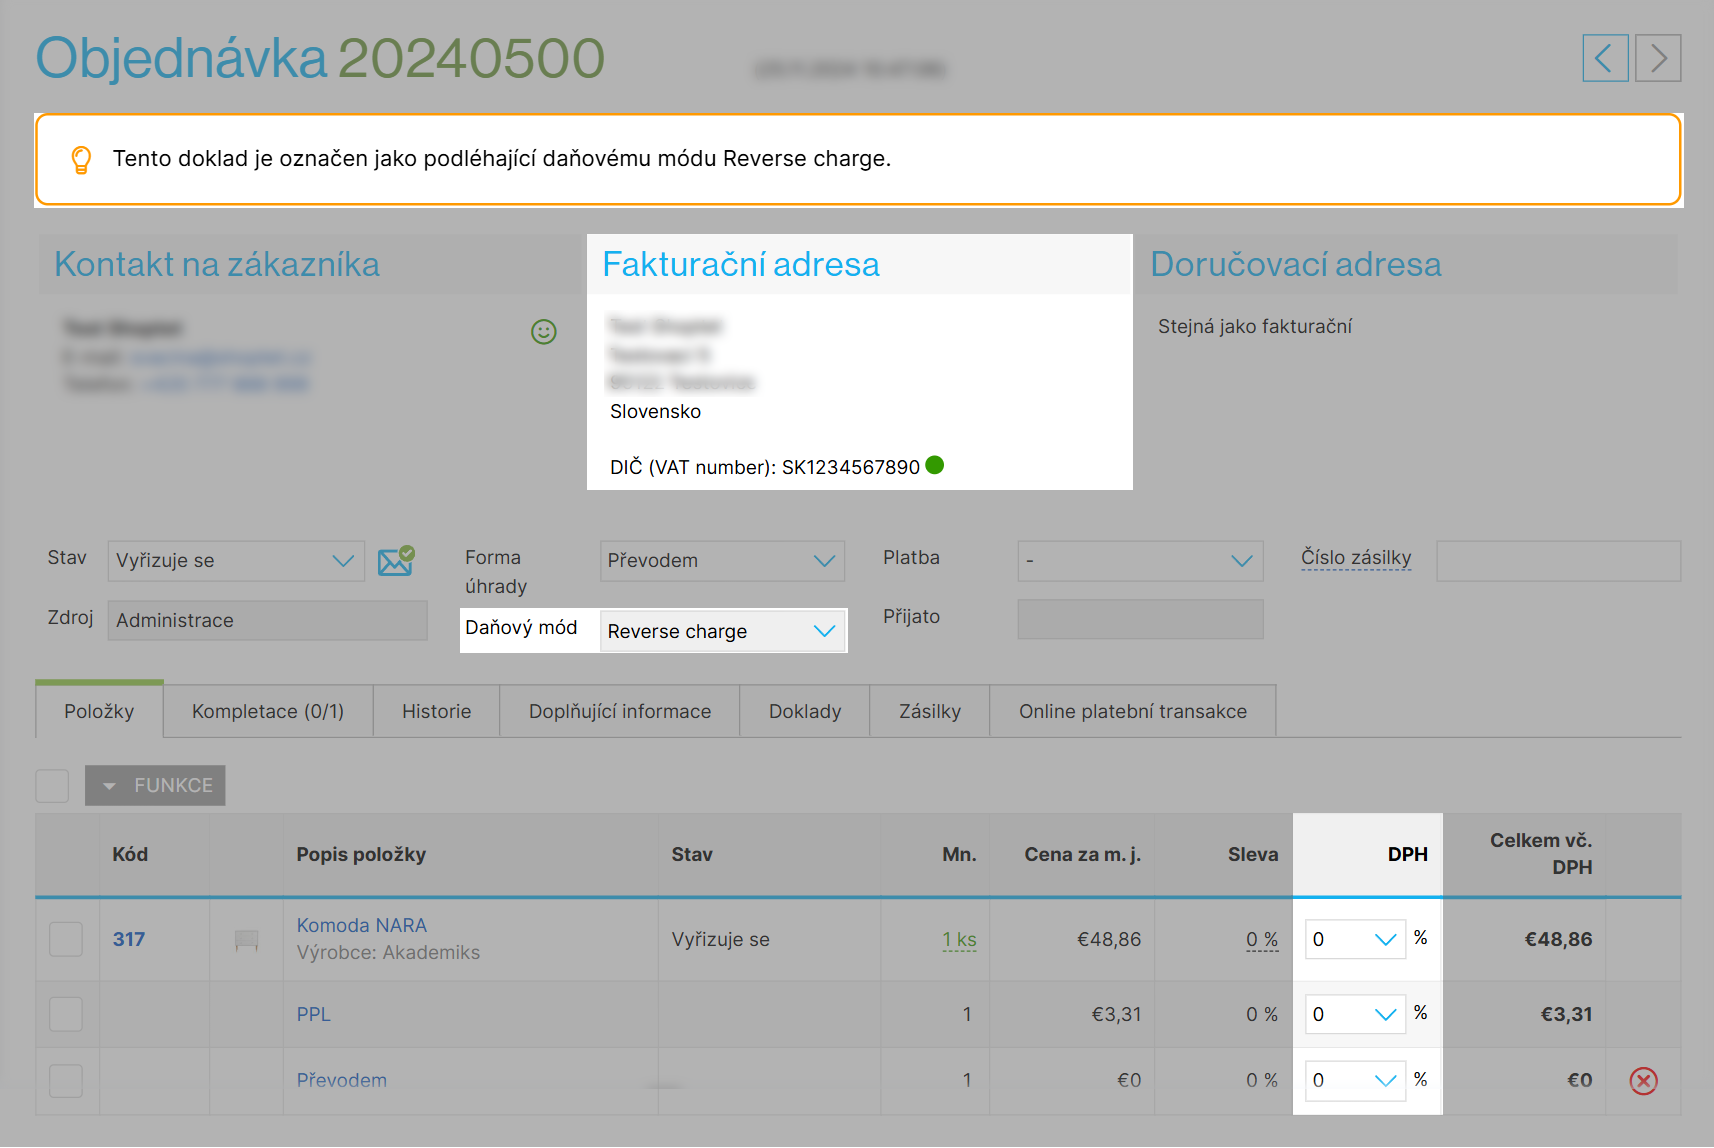Open DPH dropdown for Převodem row
The height and width of the screenshot is (1148, 1714).
pos(1356,1080)
